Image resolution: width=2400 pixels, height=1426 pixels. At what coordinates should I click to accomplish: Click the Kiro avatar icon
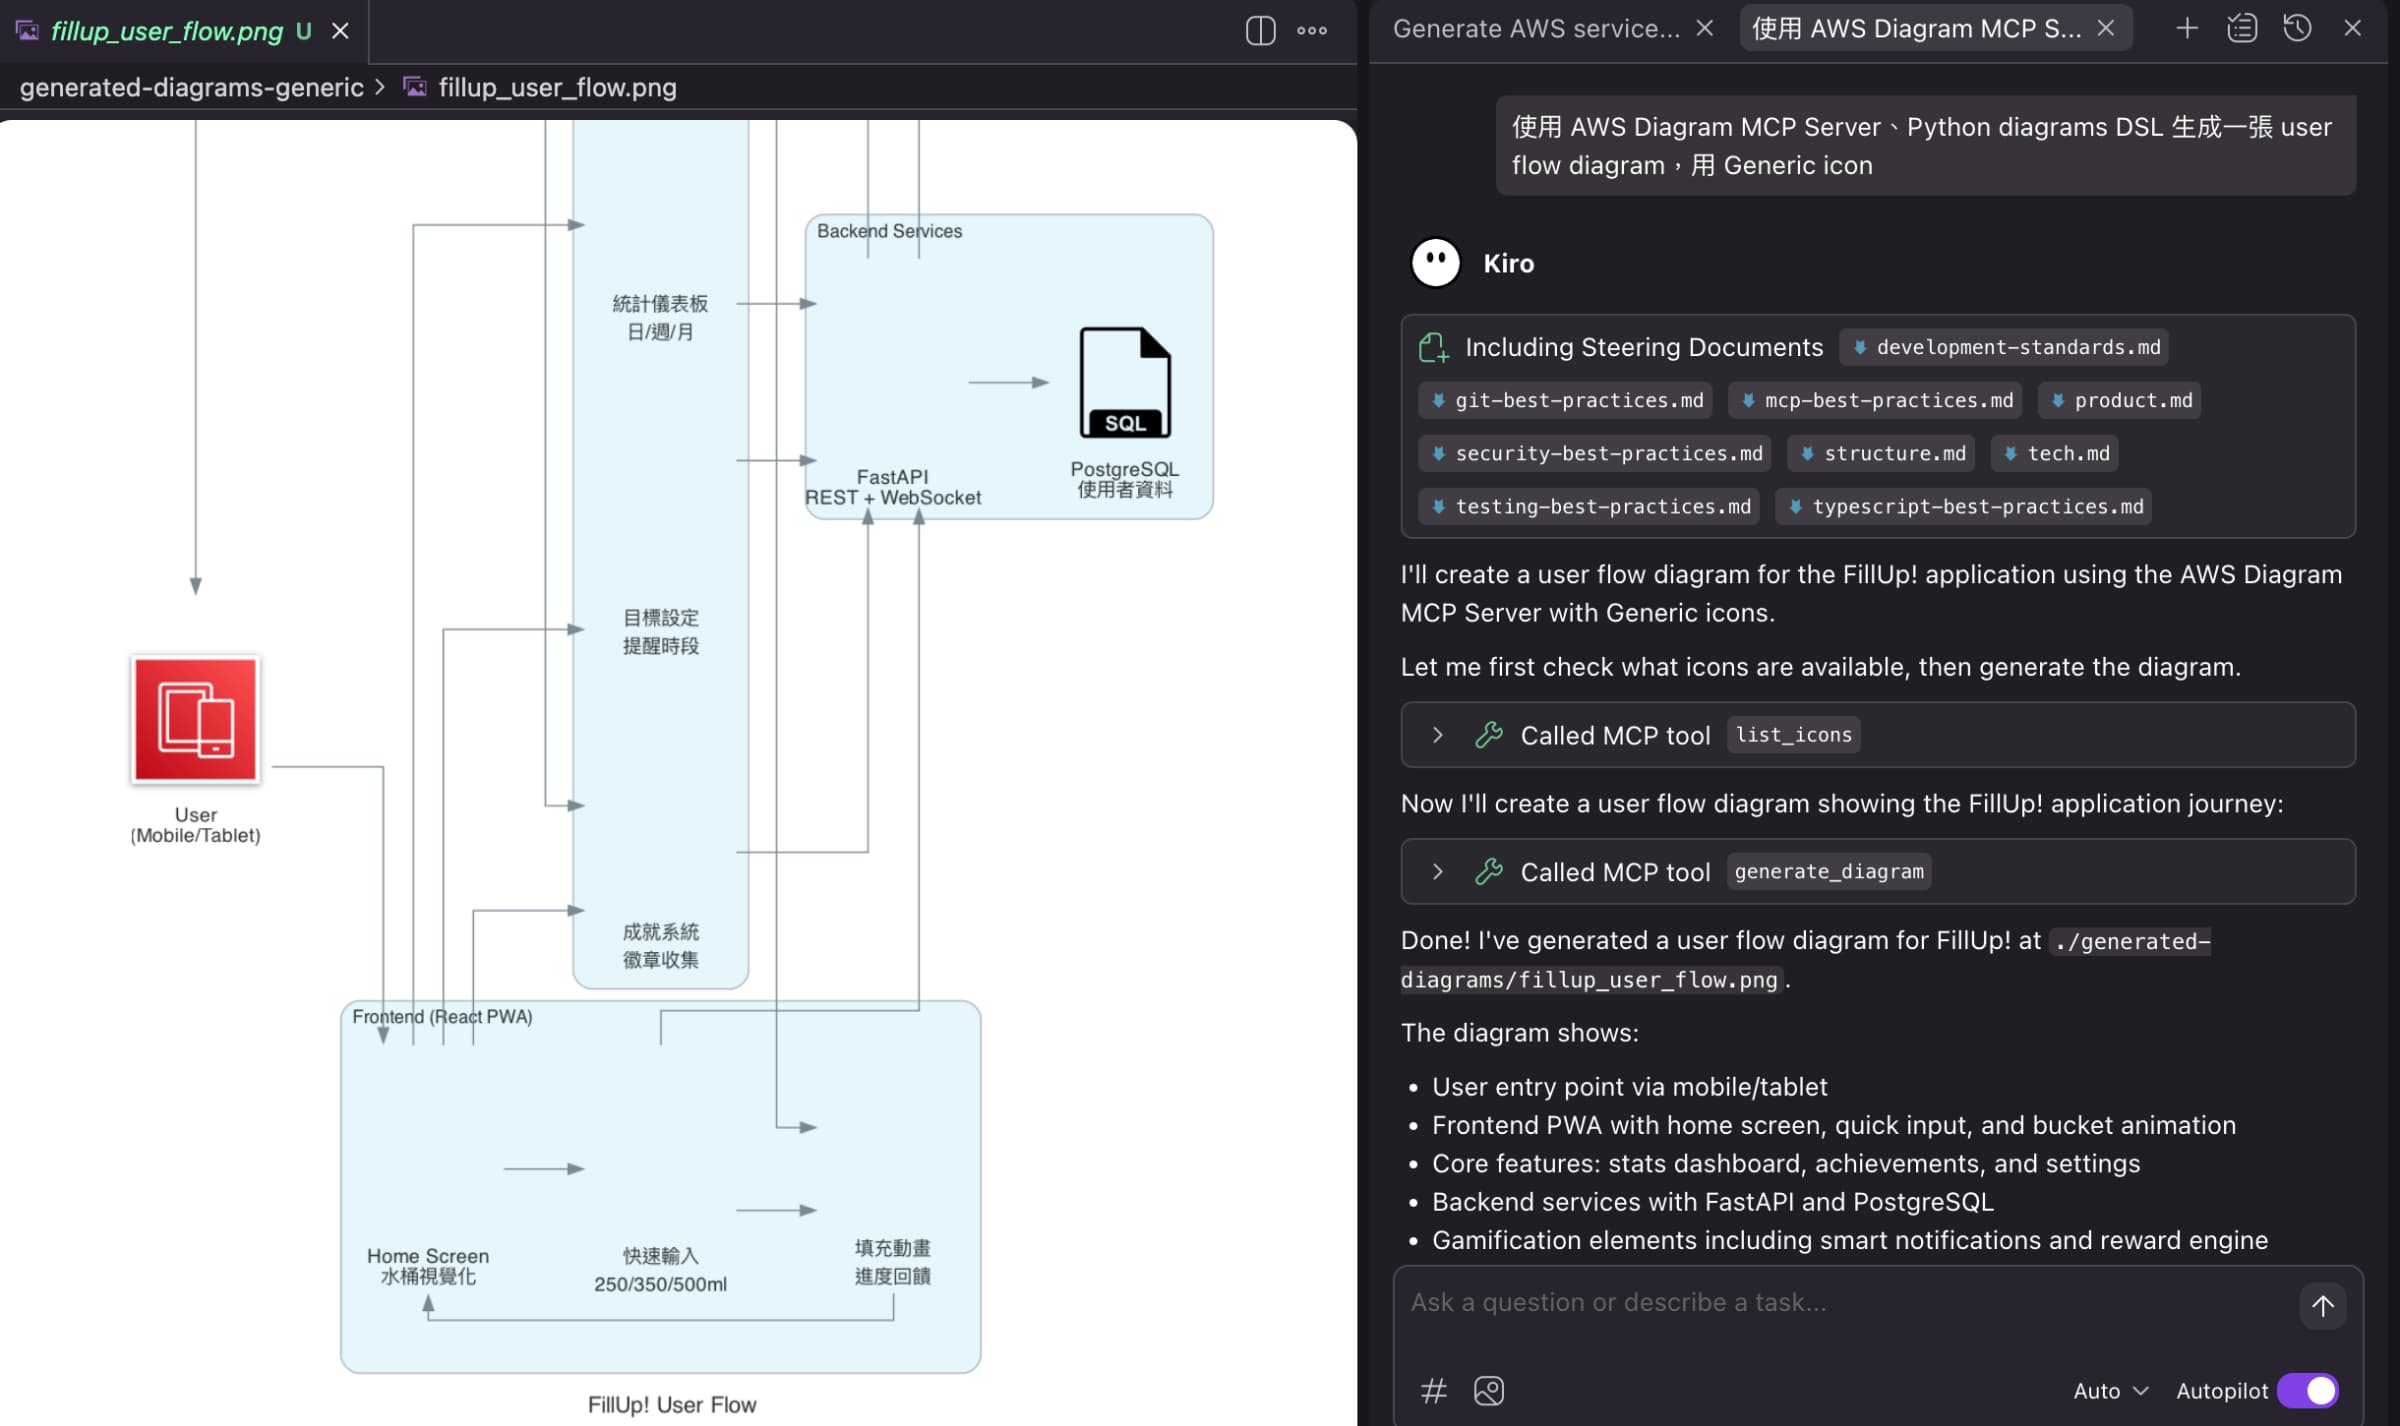[1435, 263]
